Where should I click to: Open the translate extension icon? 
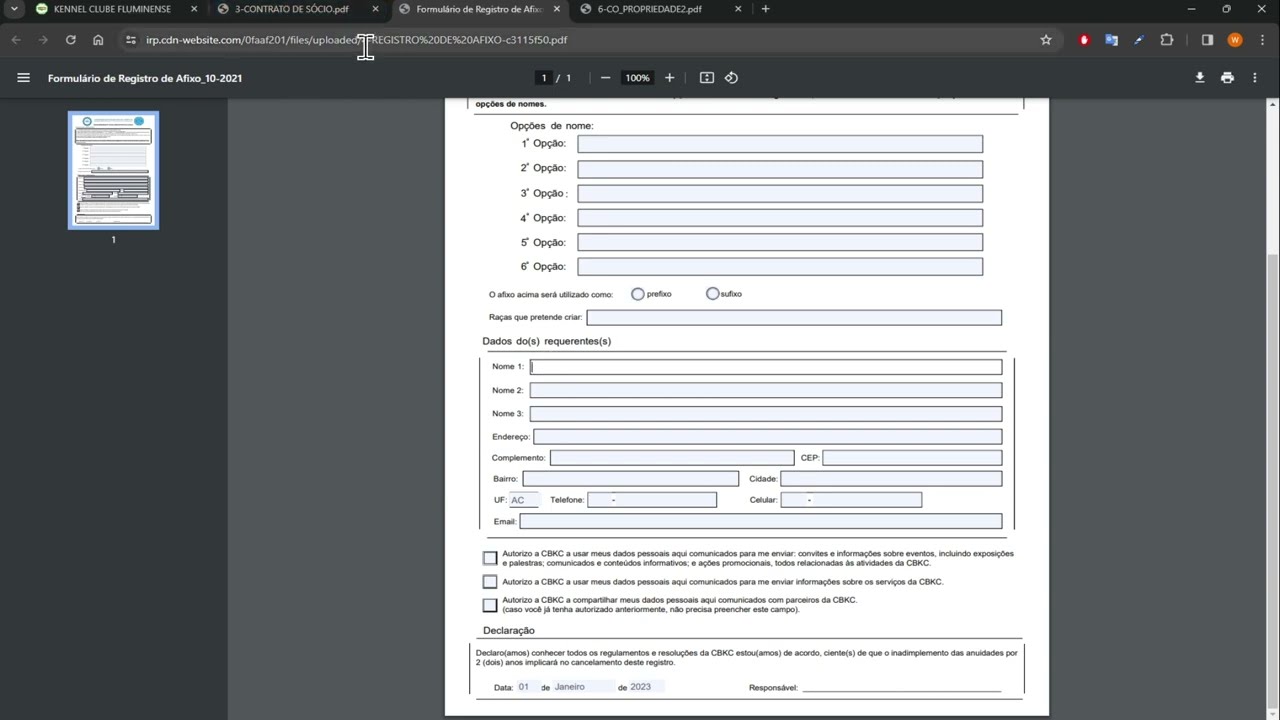(x=1111, y=40)
